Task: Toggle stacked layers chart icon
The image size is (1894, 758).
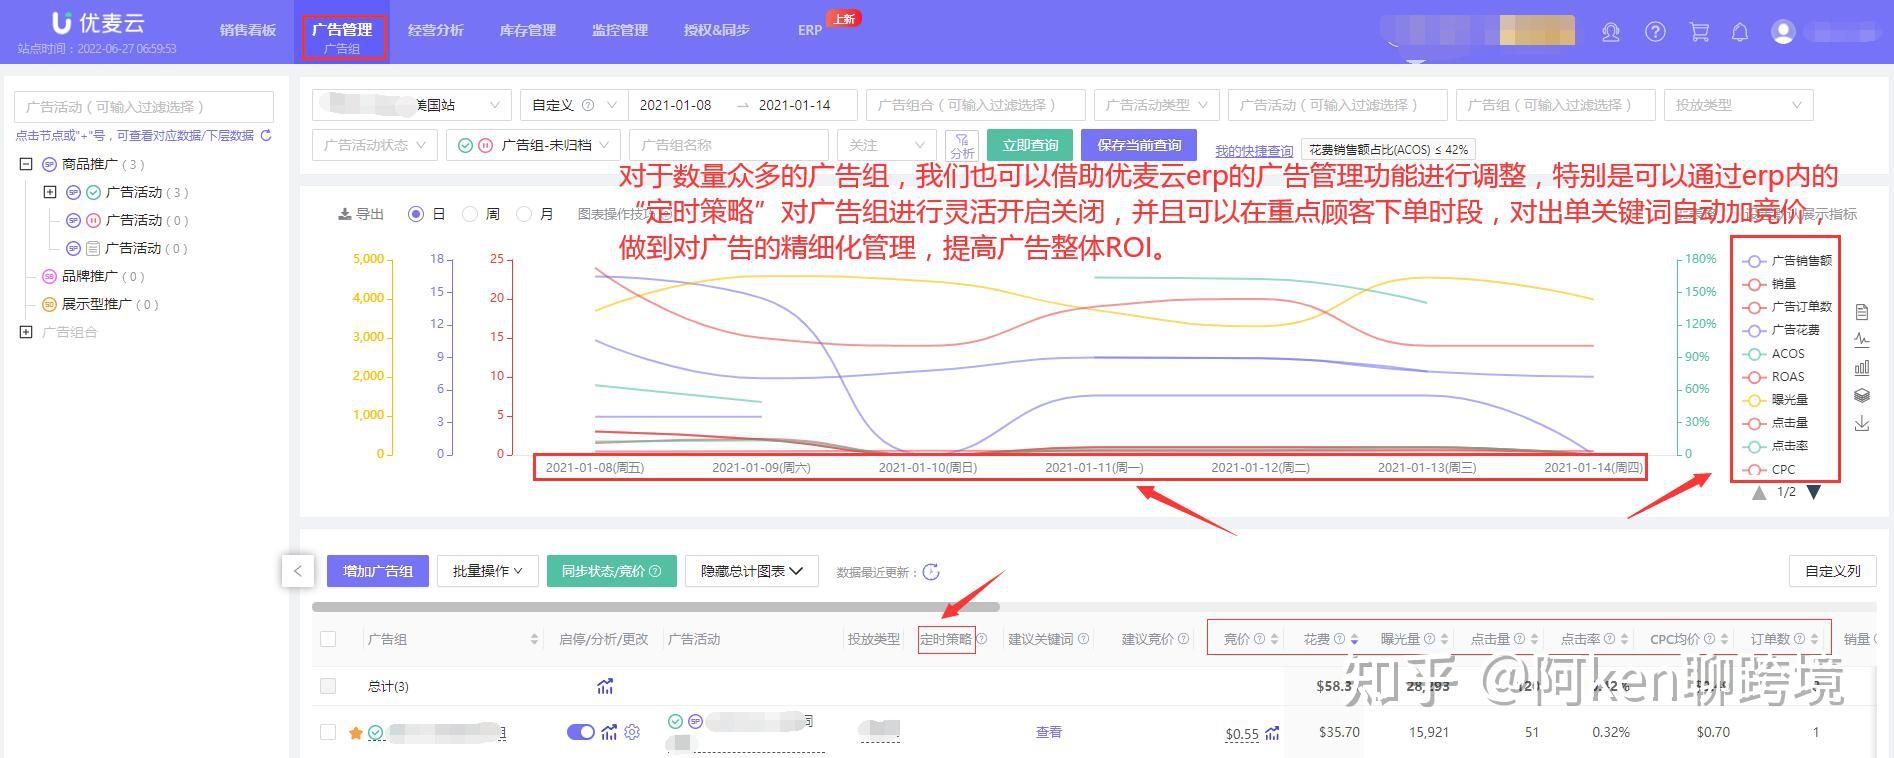Action: tap(1862, 396)
